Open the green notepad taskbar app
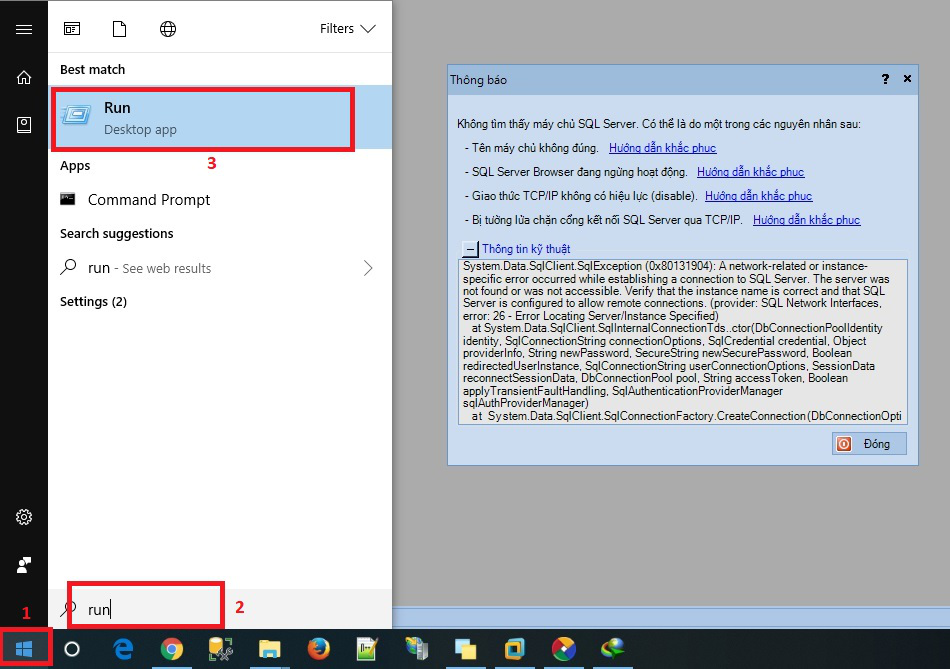Screen dimensions: 950x669 pos(367,649)
